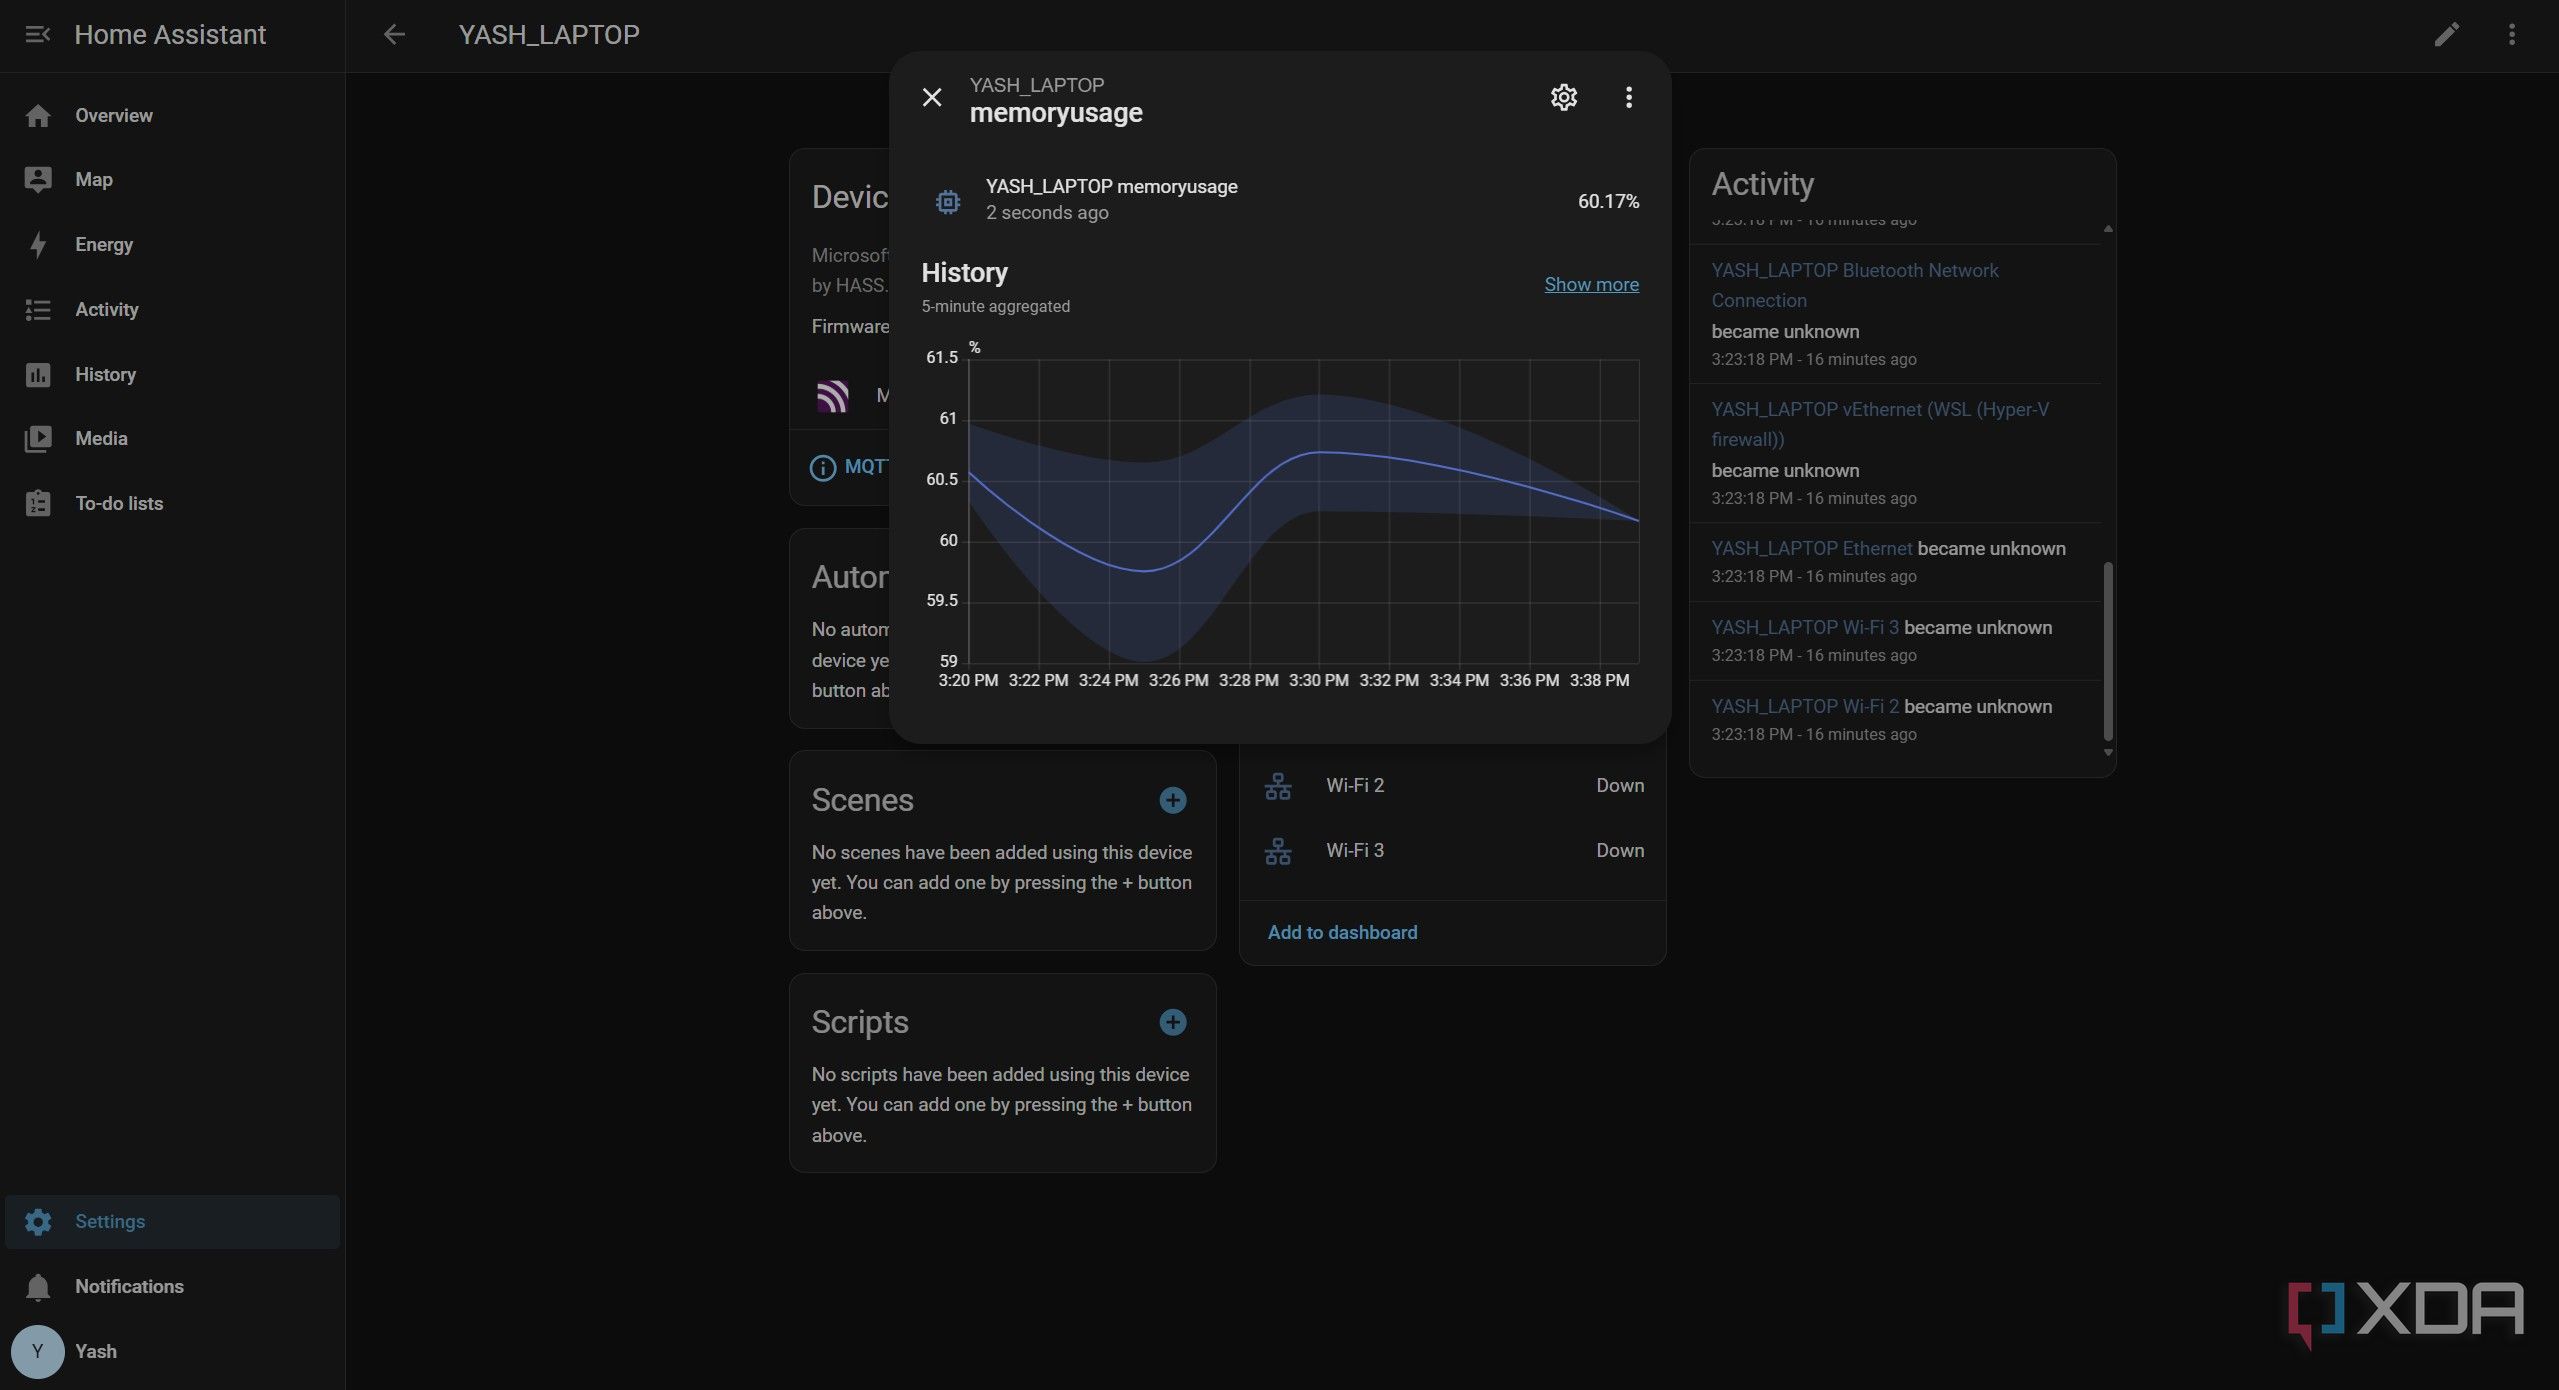The width and height of the screenshot is (2559, 1390).
Task: Click the Media play icon
Action: pos(38,439)
